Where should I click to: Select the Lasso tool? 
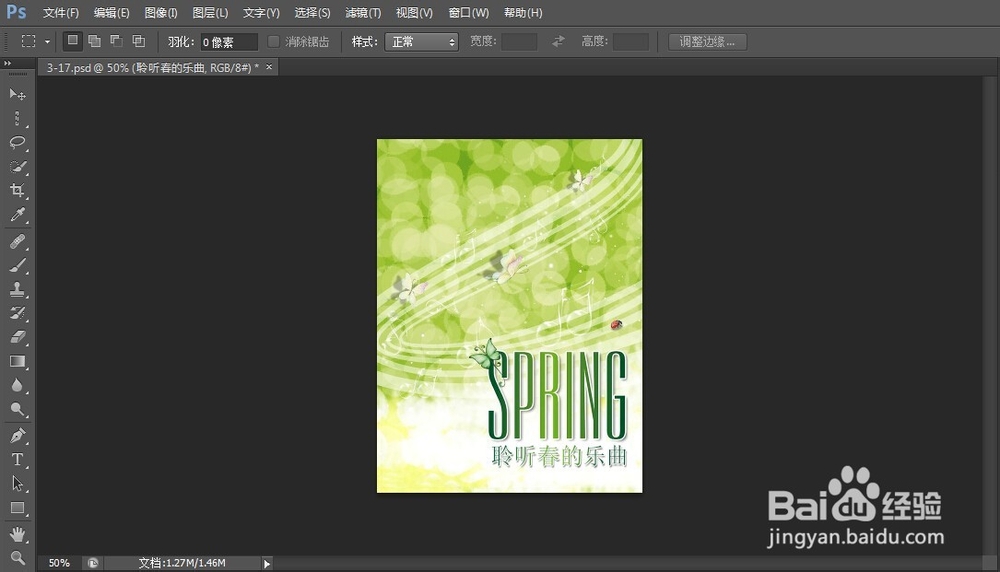coord(17,142)
